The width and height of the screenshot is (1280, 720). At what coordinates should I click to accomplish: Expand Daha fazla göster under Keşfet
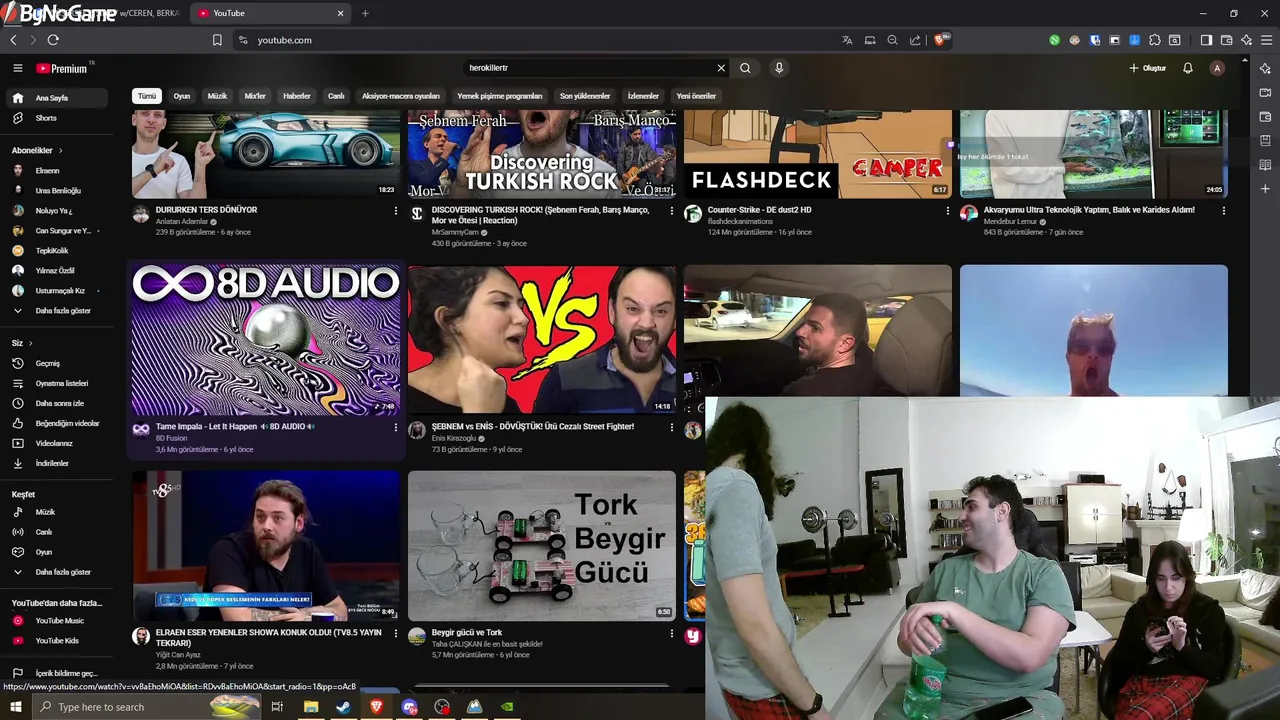(x=58, y=572)
